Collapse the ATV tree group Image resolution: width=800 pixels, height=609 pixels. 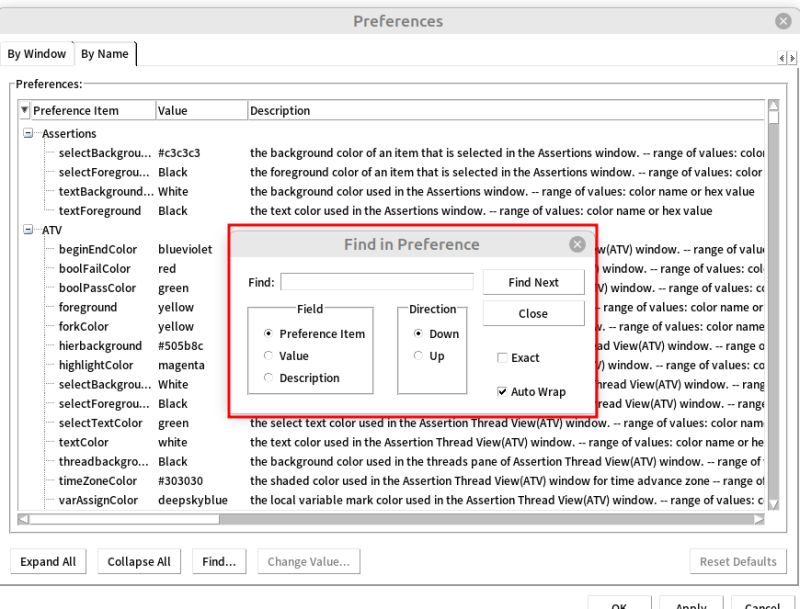click(28, 230)
